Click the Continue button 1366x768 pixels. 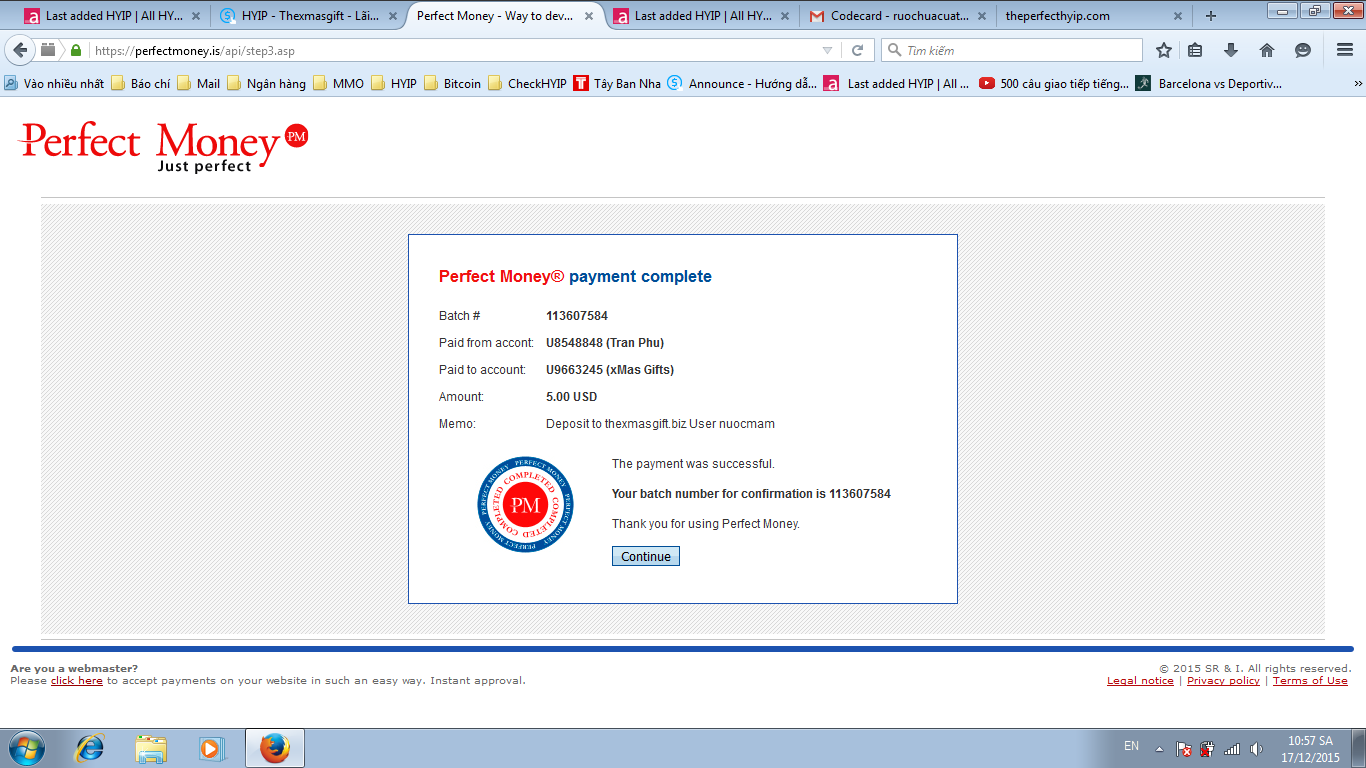pos(646,556)
